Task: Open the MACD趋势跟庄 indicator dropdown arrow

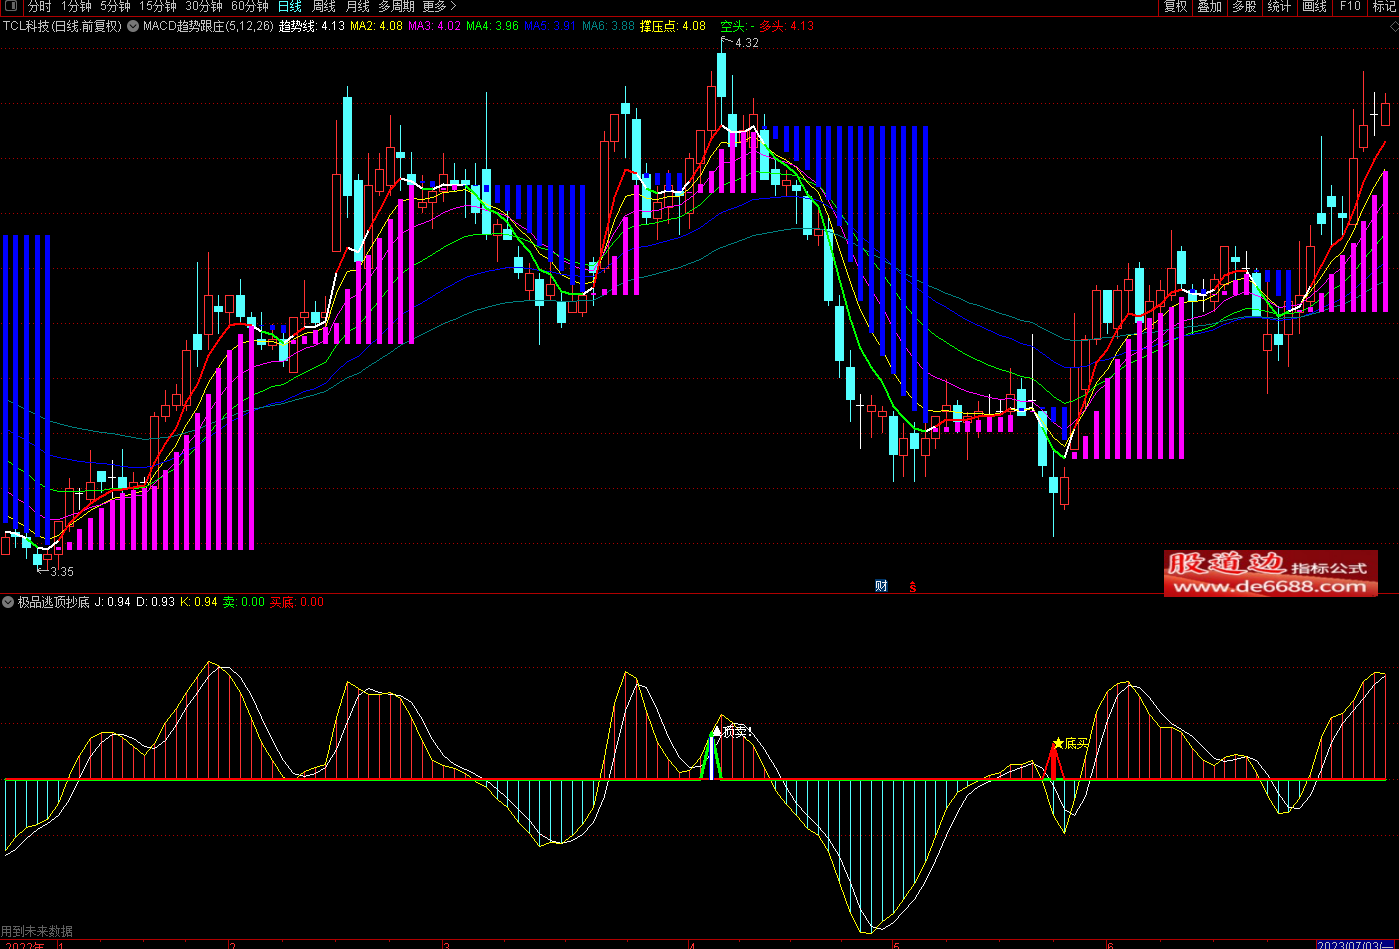Action: click(x=133, y=26)
